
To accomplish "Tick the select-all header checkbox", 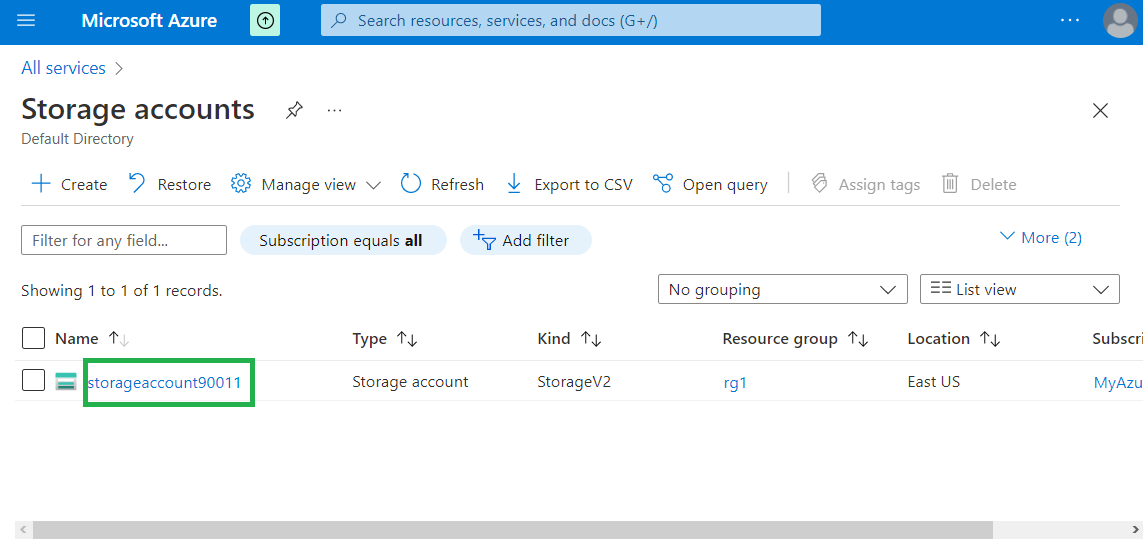I will point(34,338).
